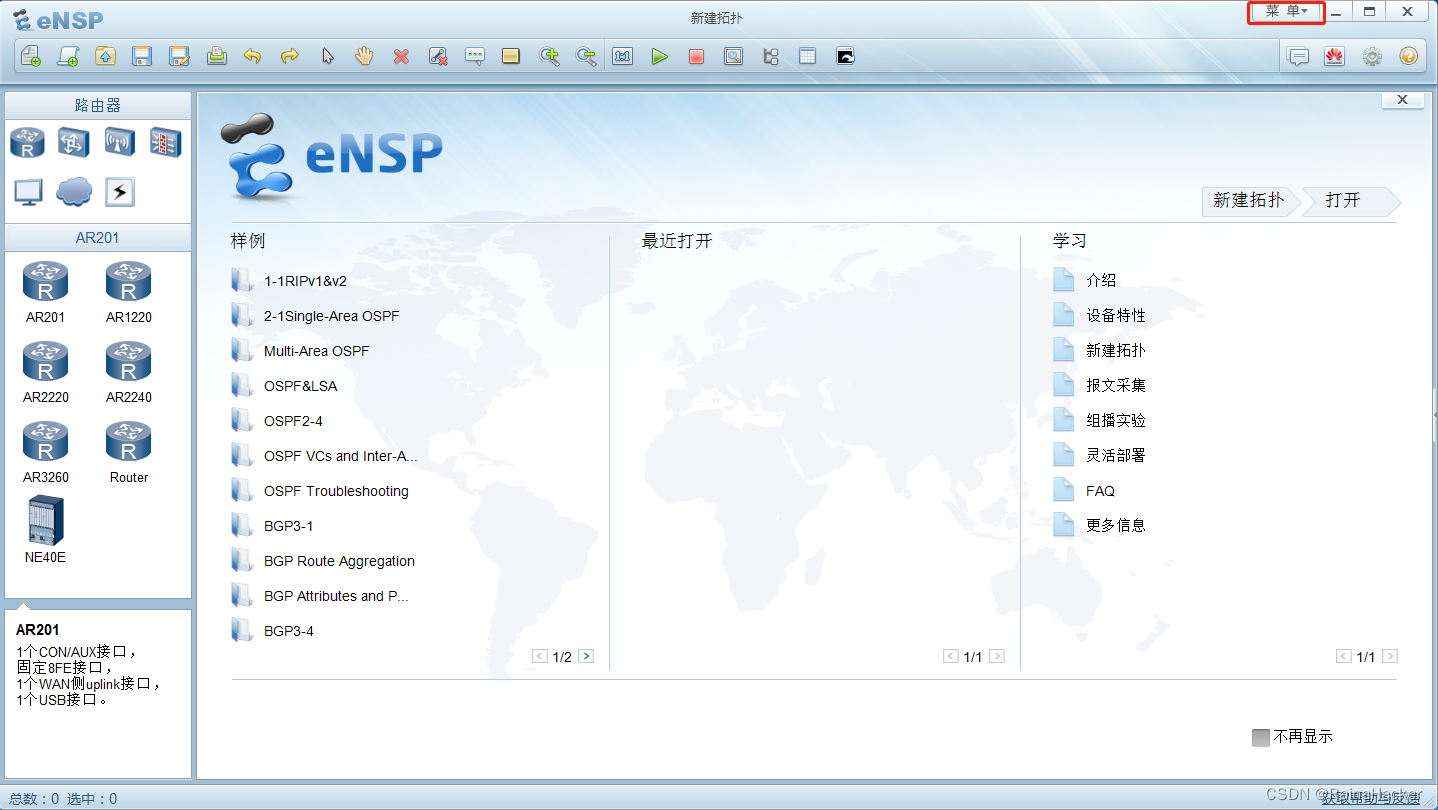Screen dimensions: 1438x810
Task: Open a saved topology file
Action: [105, 56]
